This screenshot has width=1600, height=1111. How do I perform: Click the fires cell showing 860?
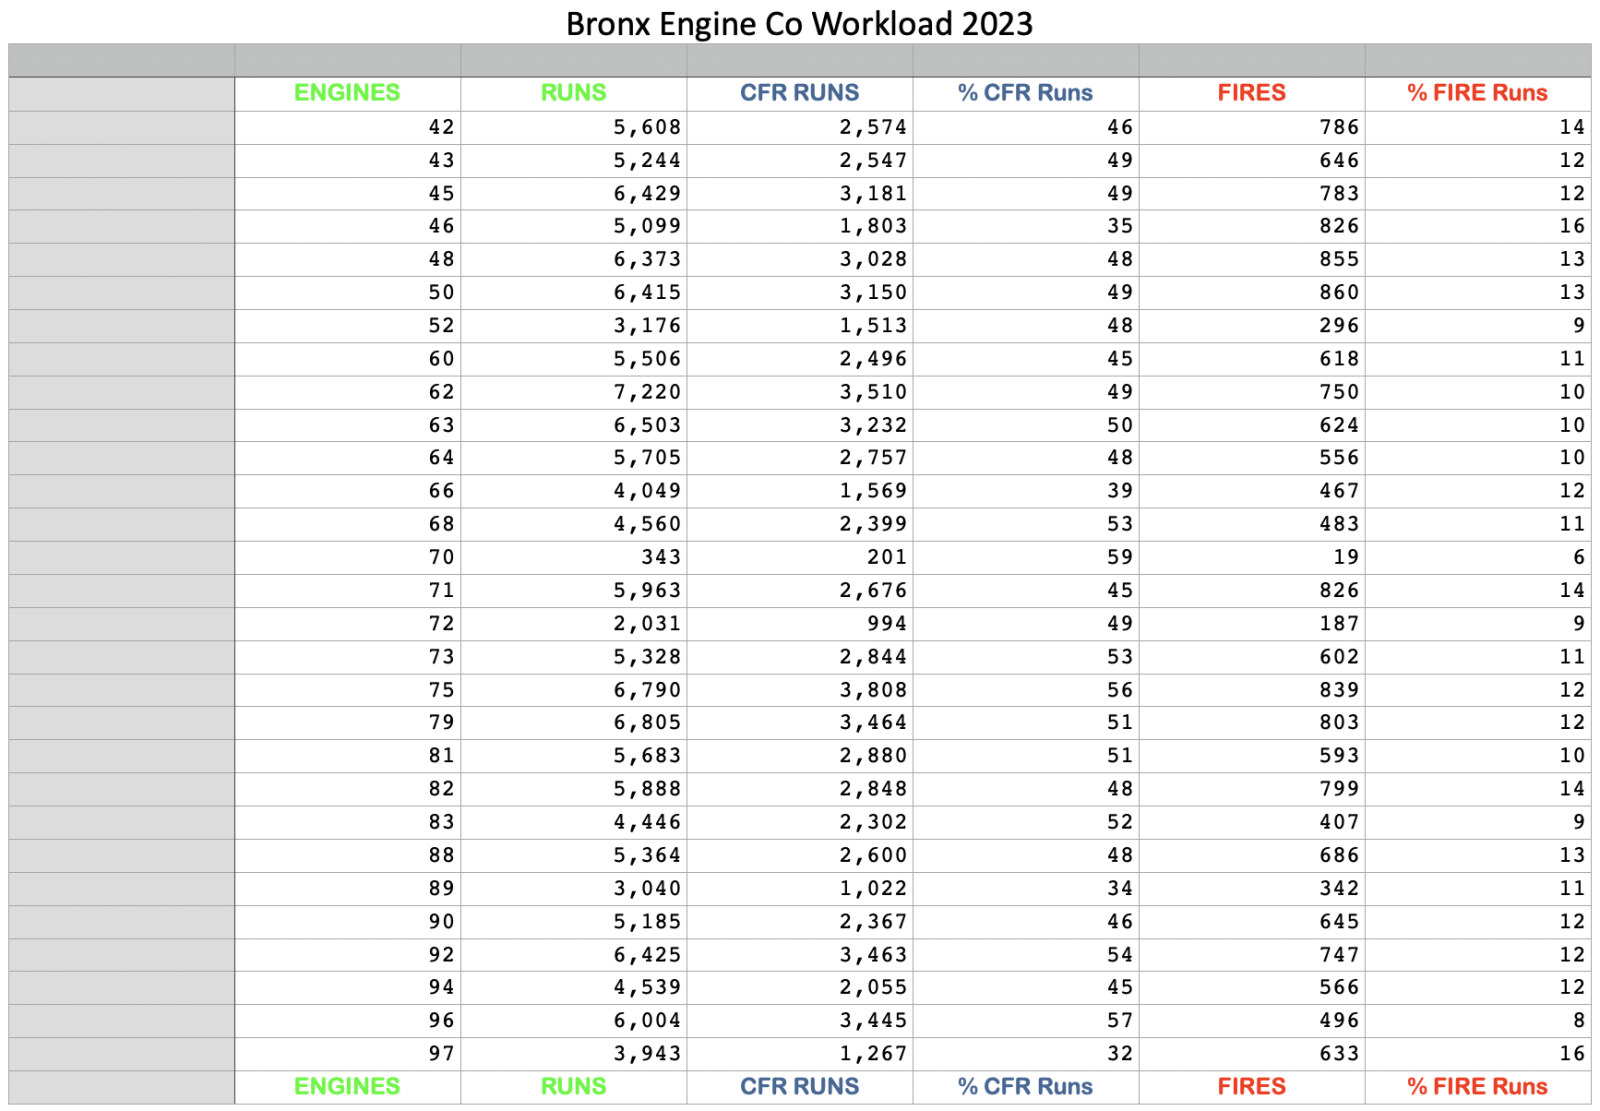coord(1339,292)
